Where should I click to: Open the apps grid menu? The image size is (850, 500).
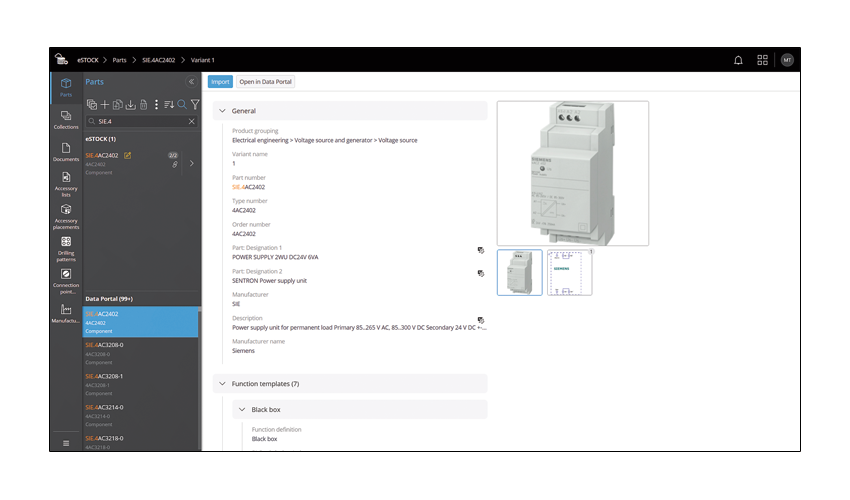(762, 60)
